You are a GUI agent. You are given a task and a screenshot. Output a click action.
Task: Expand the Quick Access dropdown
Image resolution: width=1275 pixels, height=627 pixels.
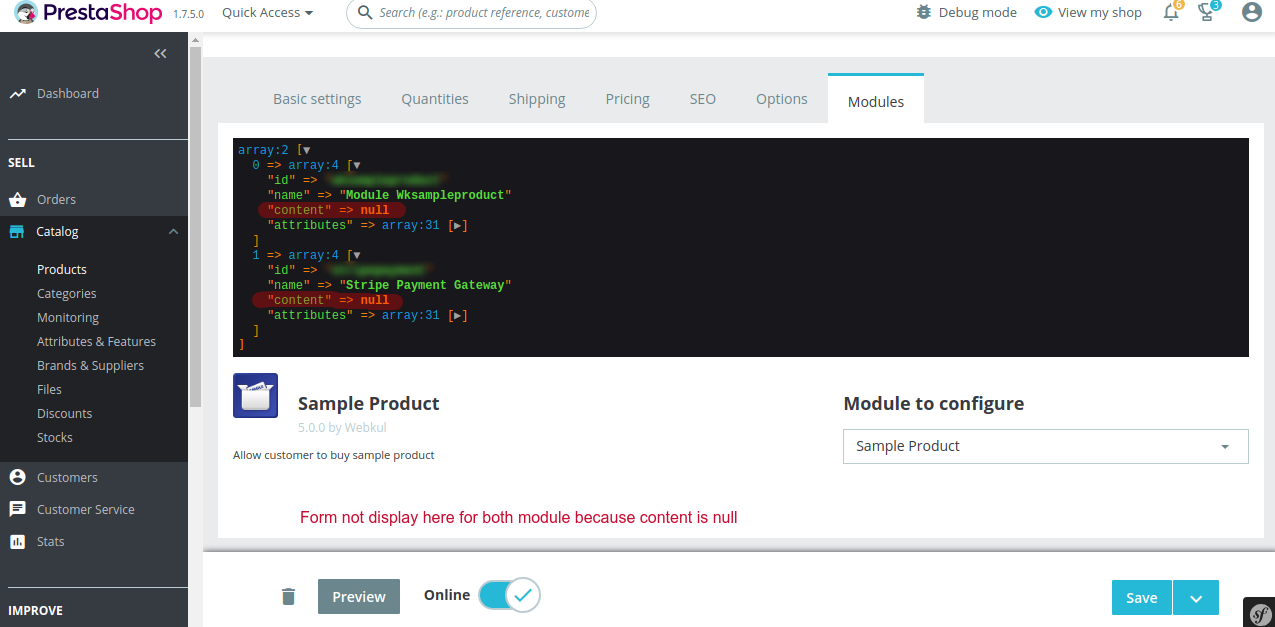tap(266, 12)
